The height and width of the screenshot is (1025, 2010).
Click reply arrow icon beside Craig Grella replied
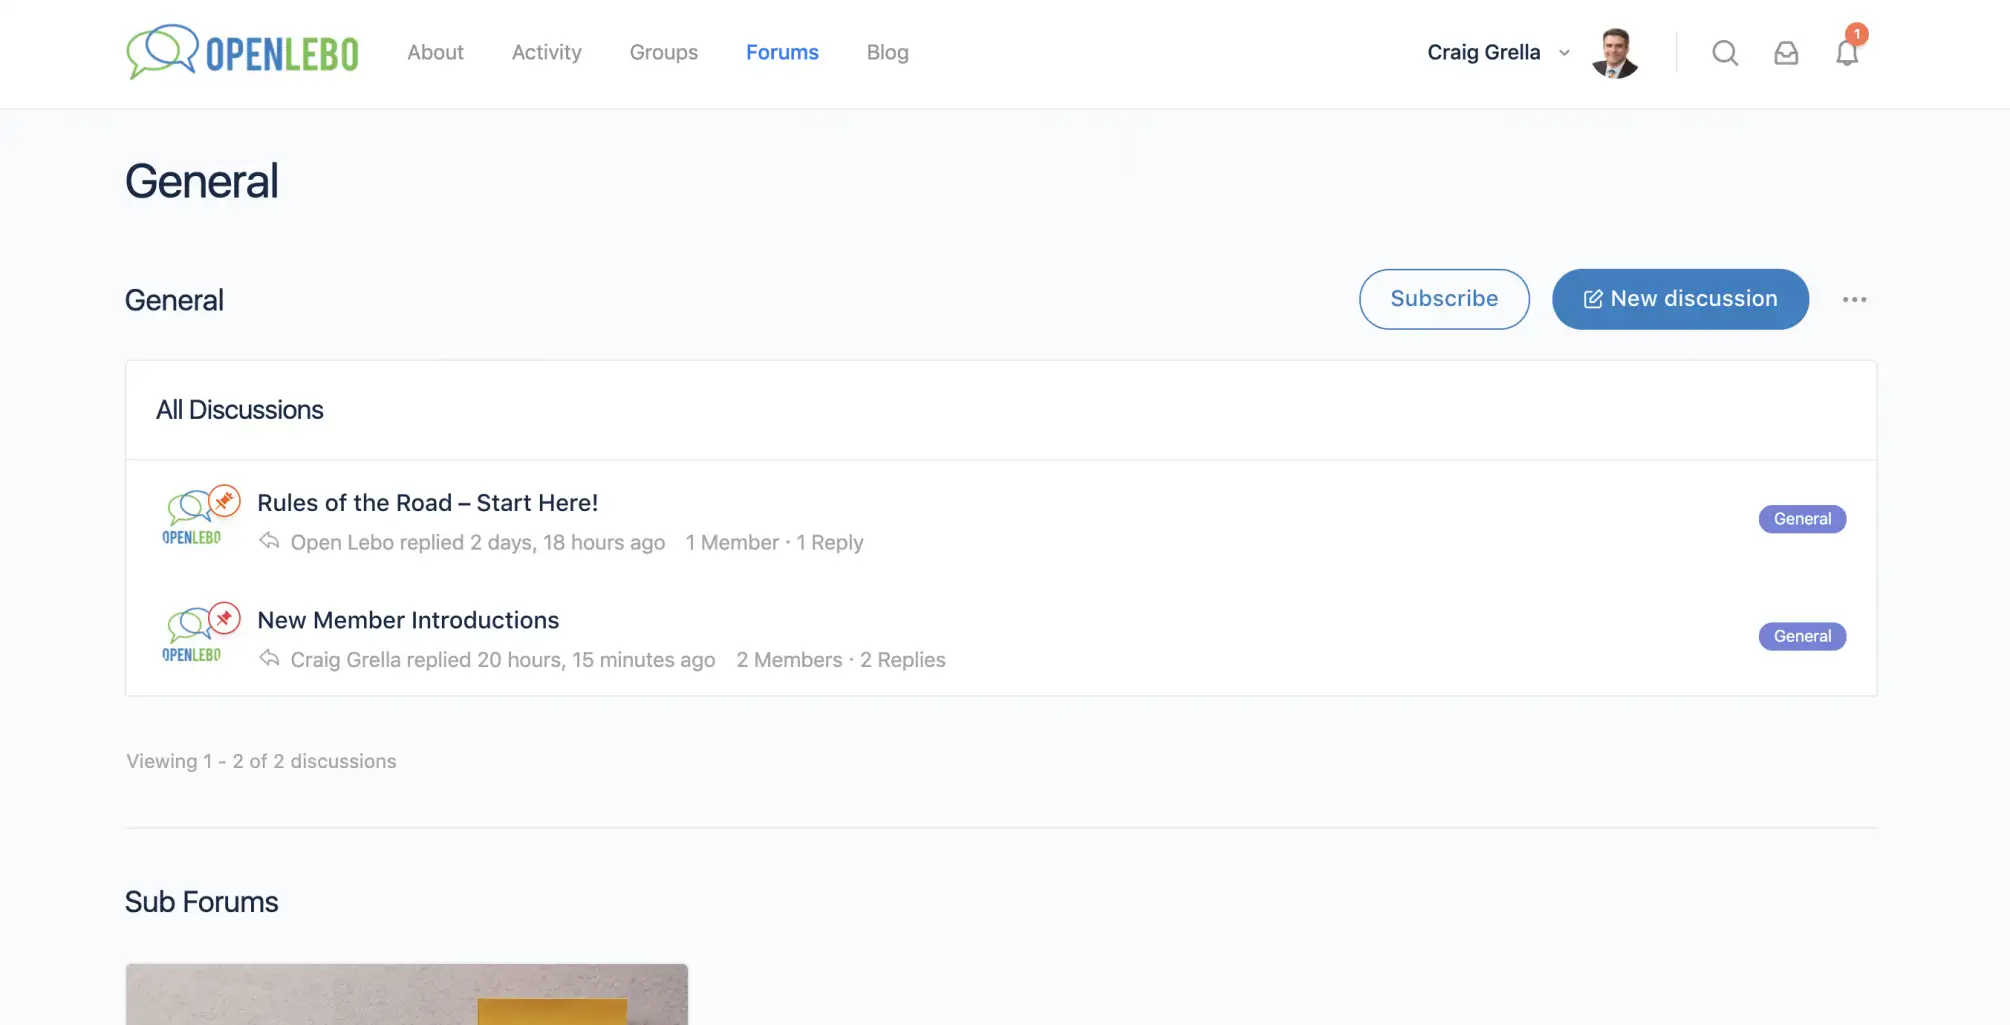tap(269, 658)
